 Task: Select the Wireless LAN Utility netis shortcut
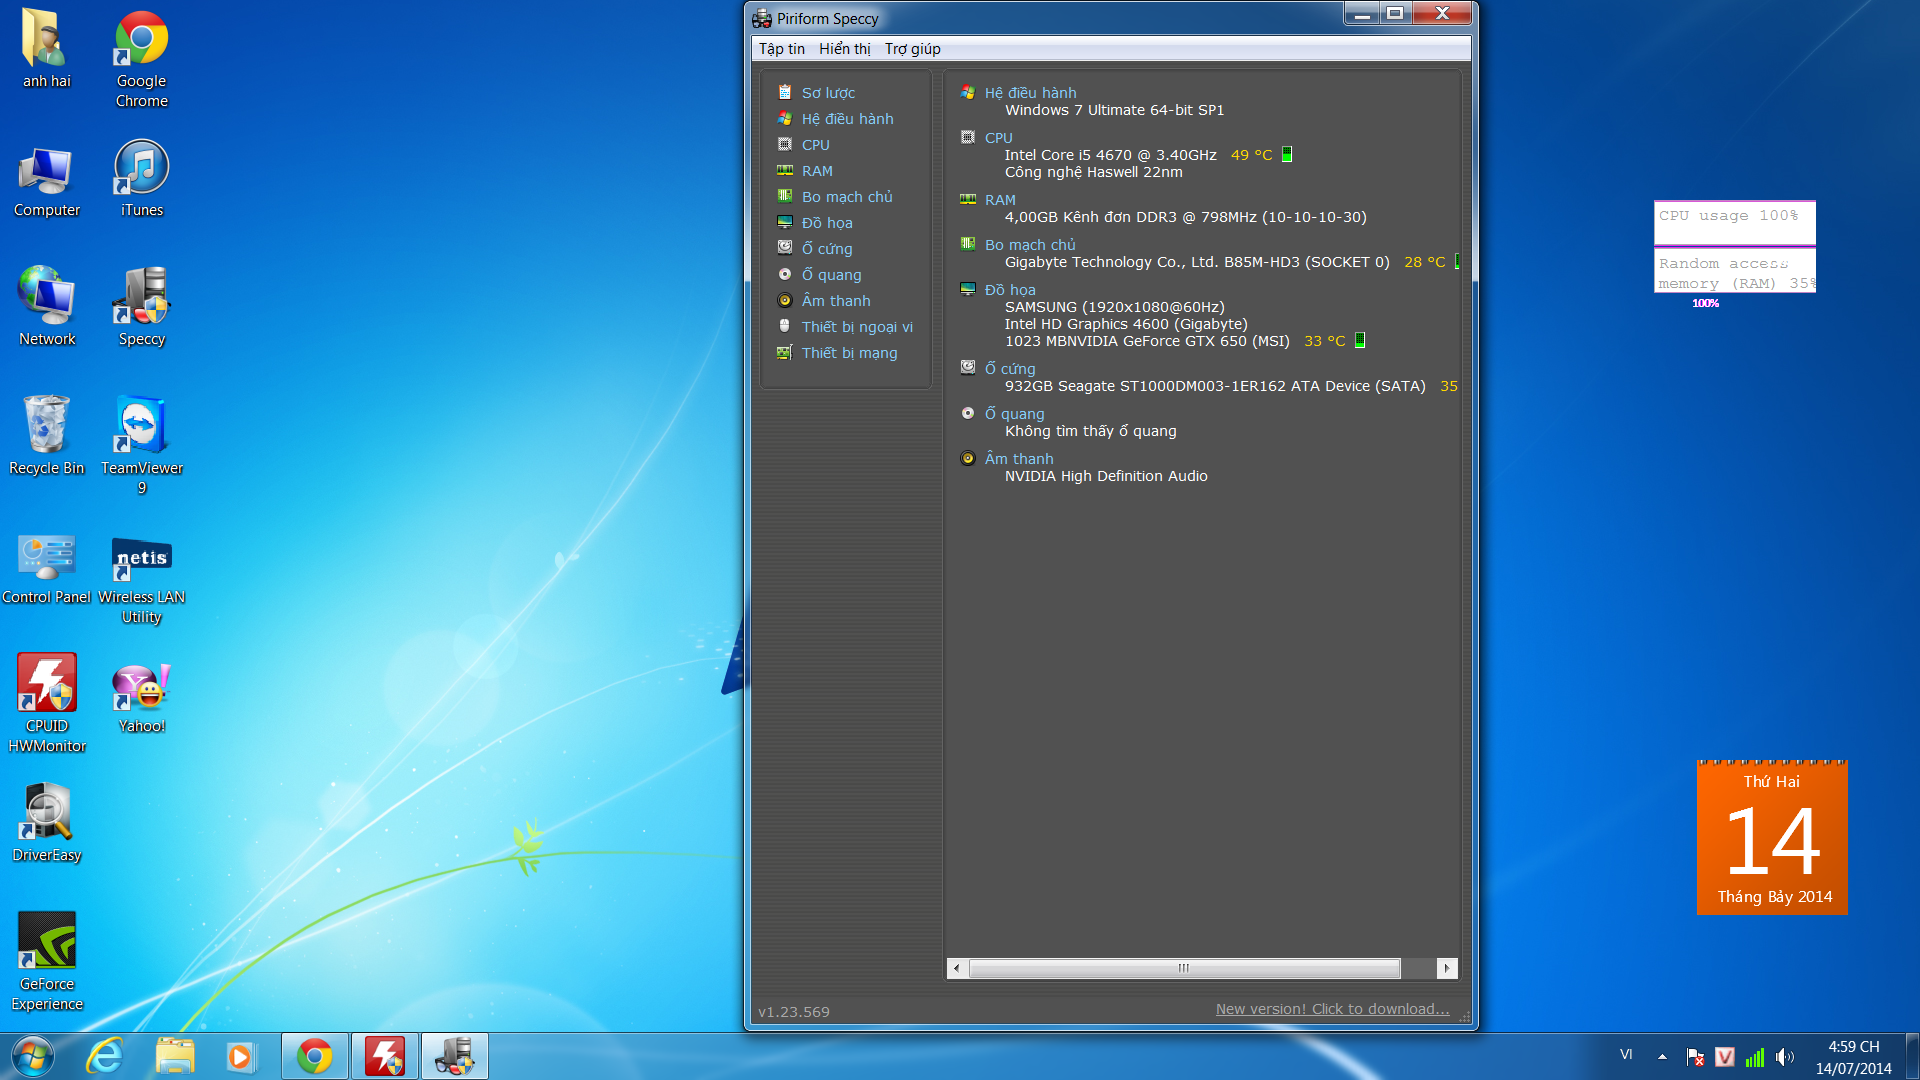click(x=141, y=580)
